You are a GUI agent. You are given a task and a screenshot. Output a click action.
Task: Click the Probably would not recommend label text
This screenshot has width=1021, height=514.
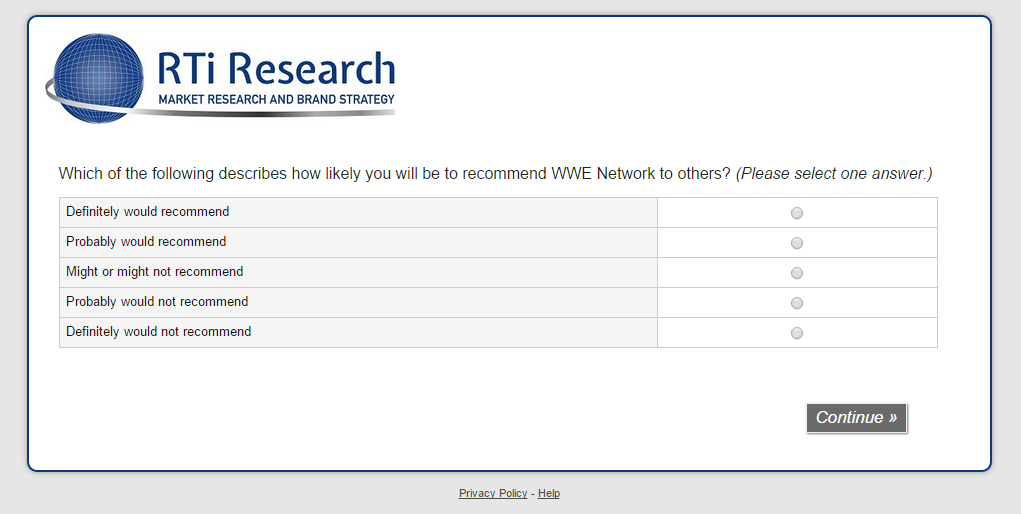click(157, 302)
